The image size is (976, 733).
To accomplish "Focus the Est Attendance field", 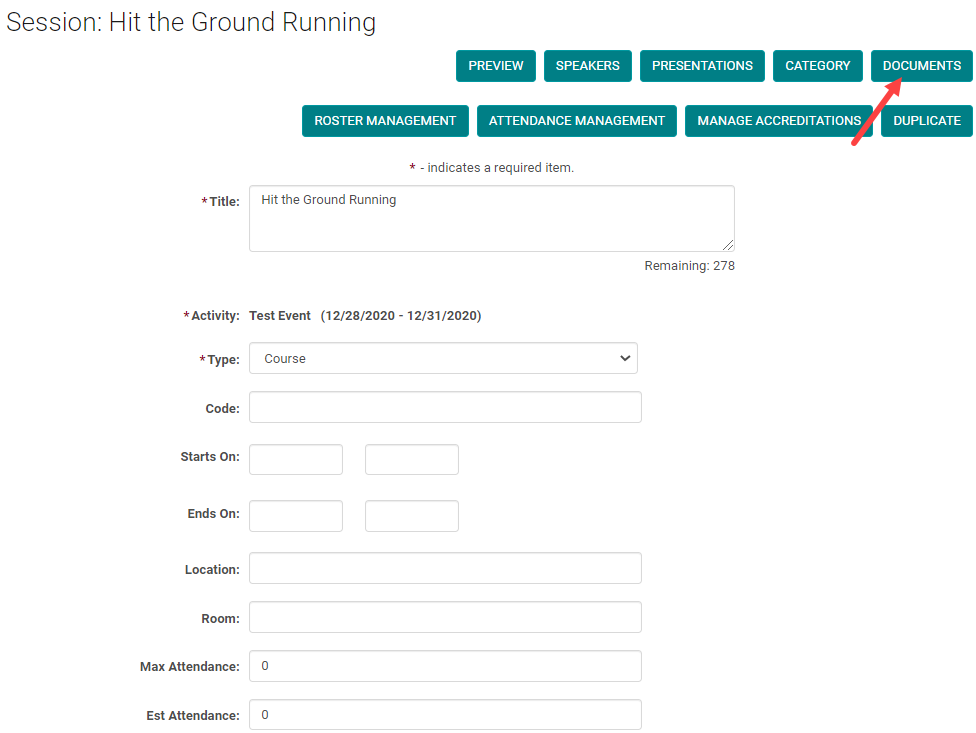I will (445, 715).
